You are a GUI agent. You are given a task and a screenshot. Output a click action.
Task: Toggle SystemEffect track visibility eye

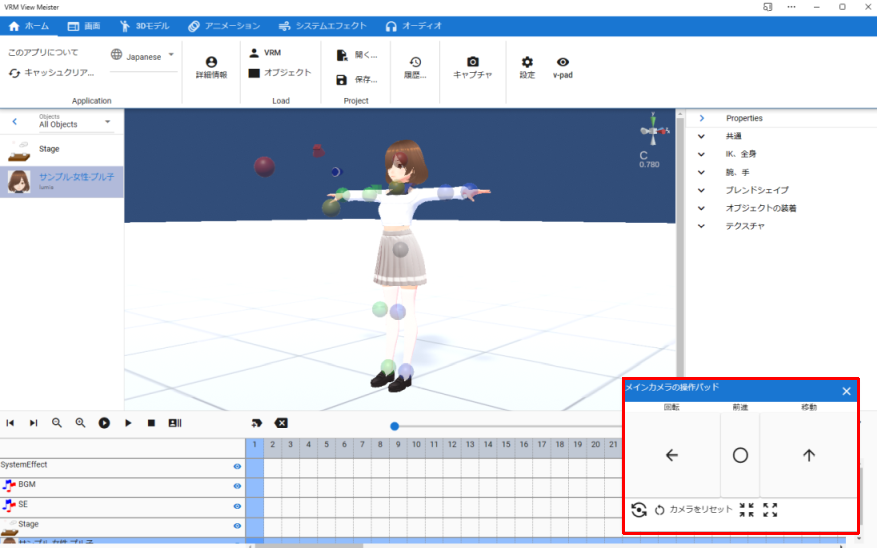tap(237, 466)
